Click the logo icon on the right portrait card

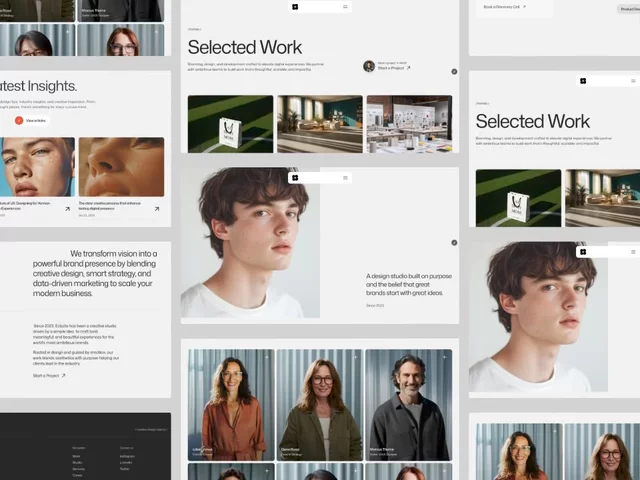(583, 252)
